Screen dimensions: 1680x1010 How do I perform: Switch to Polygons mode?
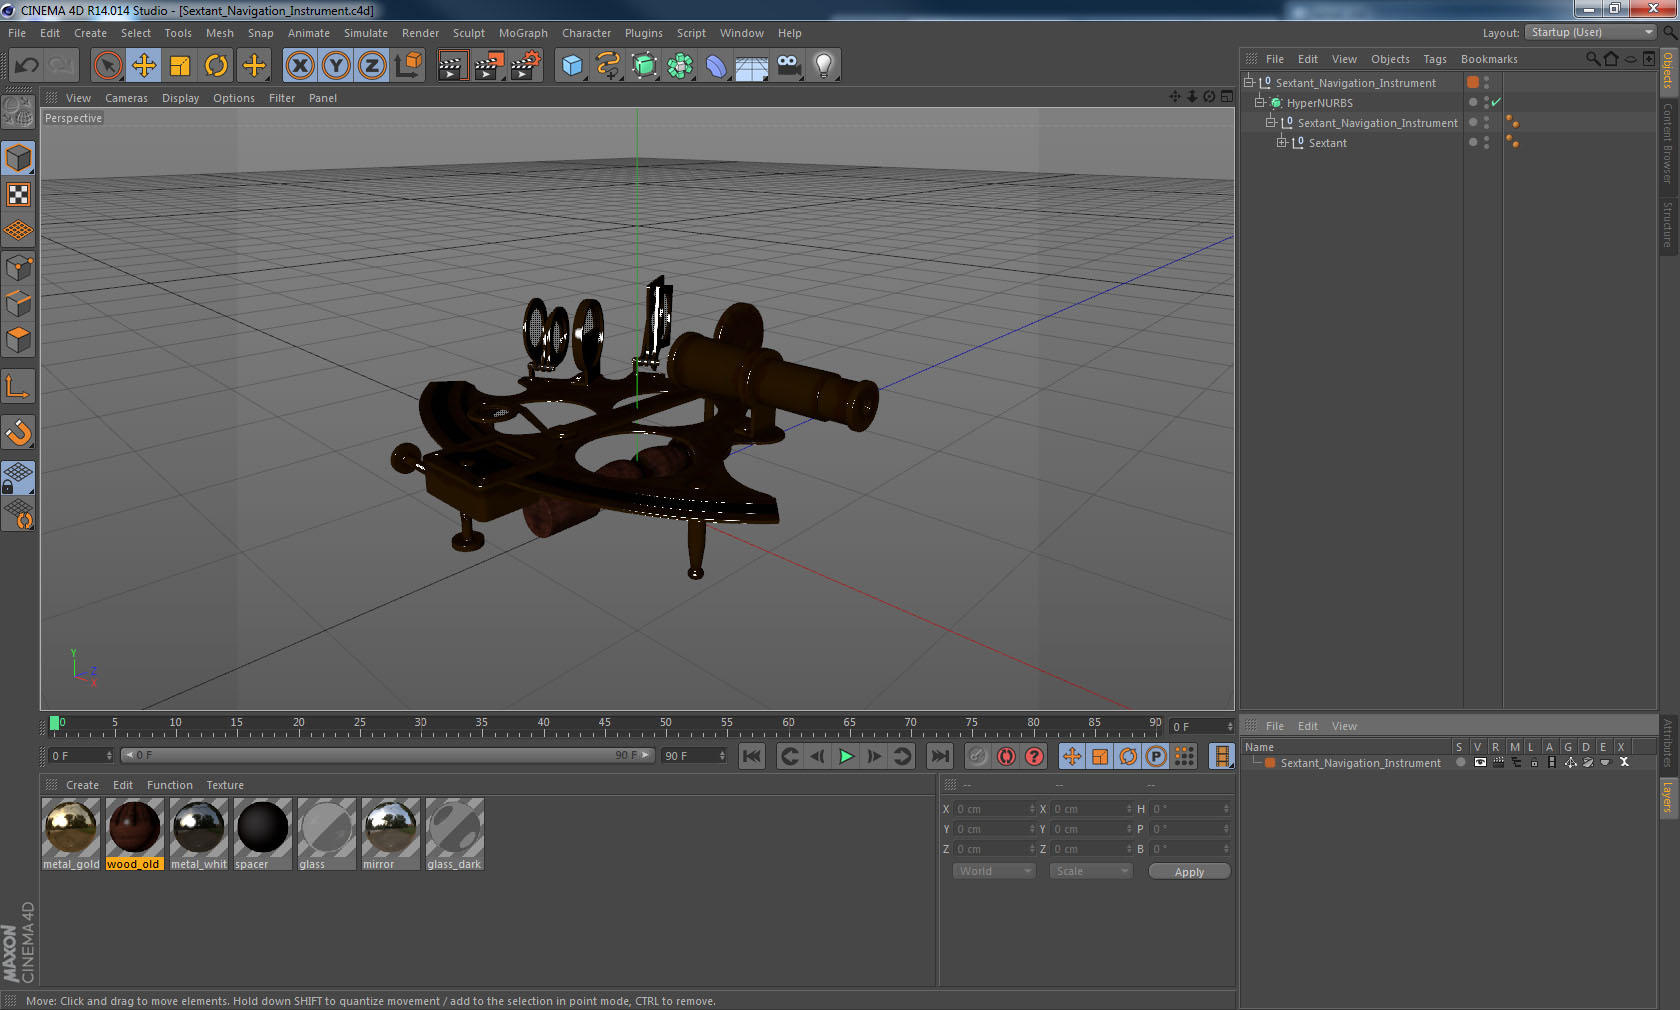(x=18, y=340)
